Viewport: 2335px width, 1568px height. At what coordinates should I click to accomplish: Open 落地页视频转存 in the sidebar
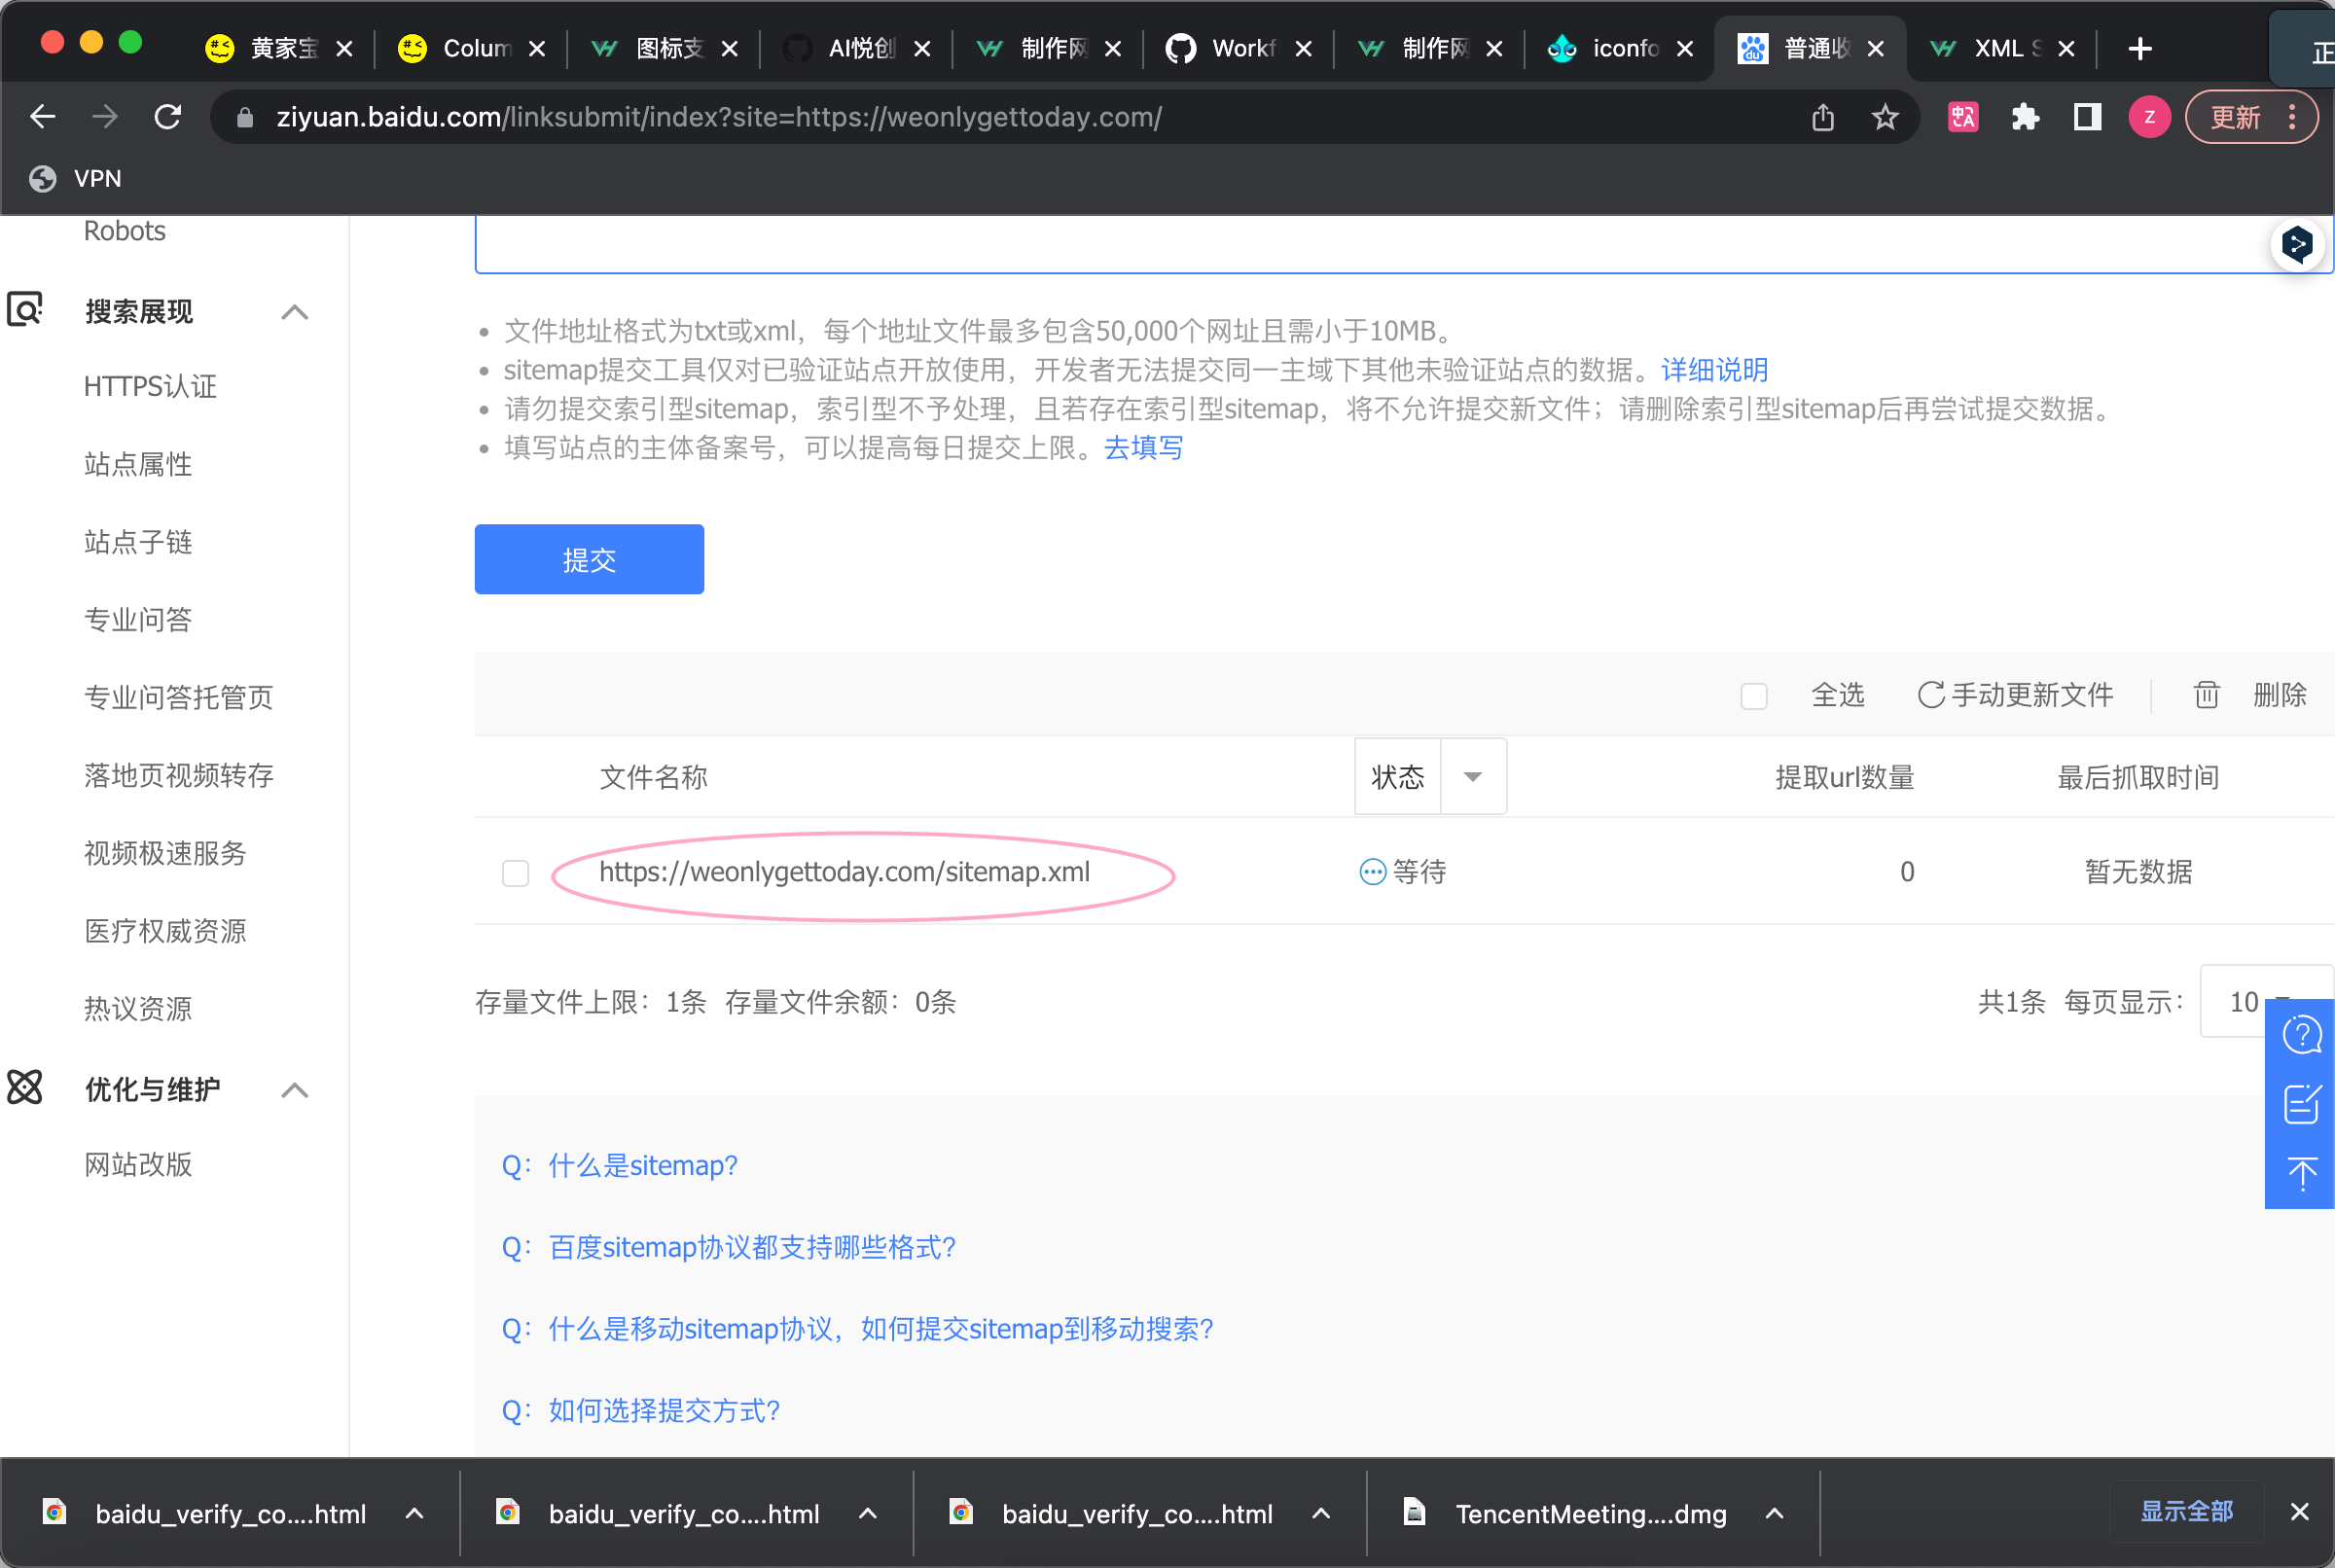click(x=179, y=776)
